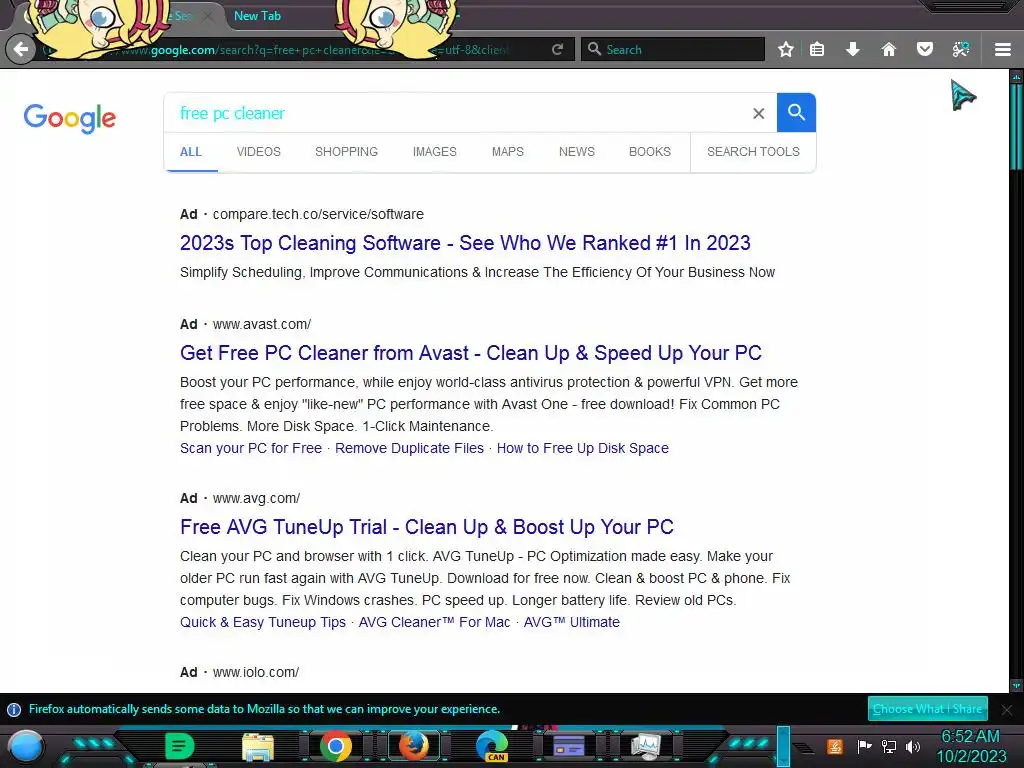Open the 2023s Top Cleaning Software result
1024x768 pixels.
point(465,243)
